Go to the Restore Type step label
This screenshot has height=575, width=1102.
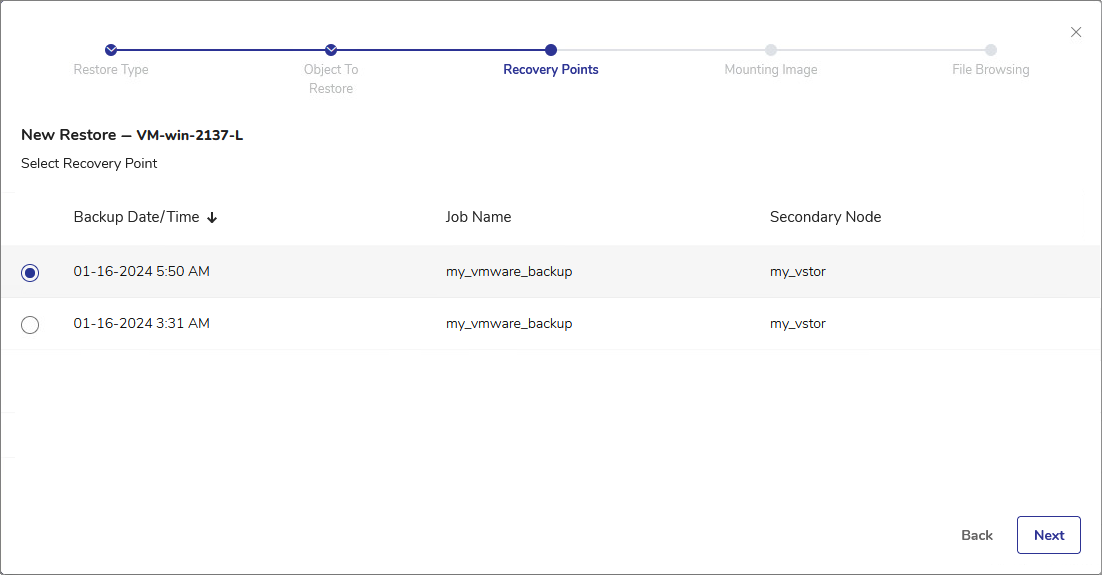[x=111, y=70]
